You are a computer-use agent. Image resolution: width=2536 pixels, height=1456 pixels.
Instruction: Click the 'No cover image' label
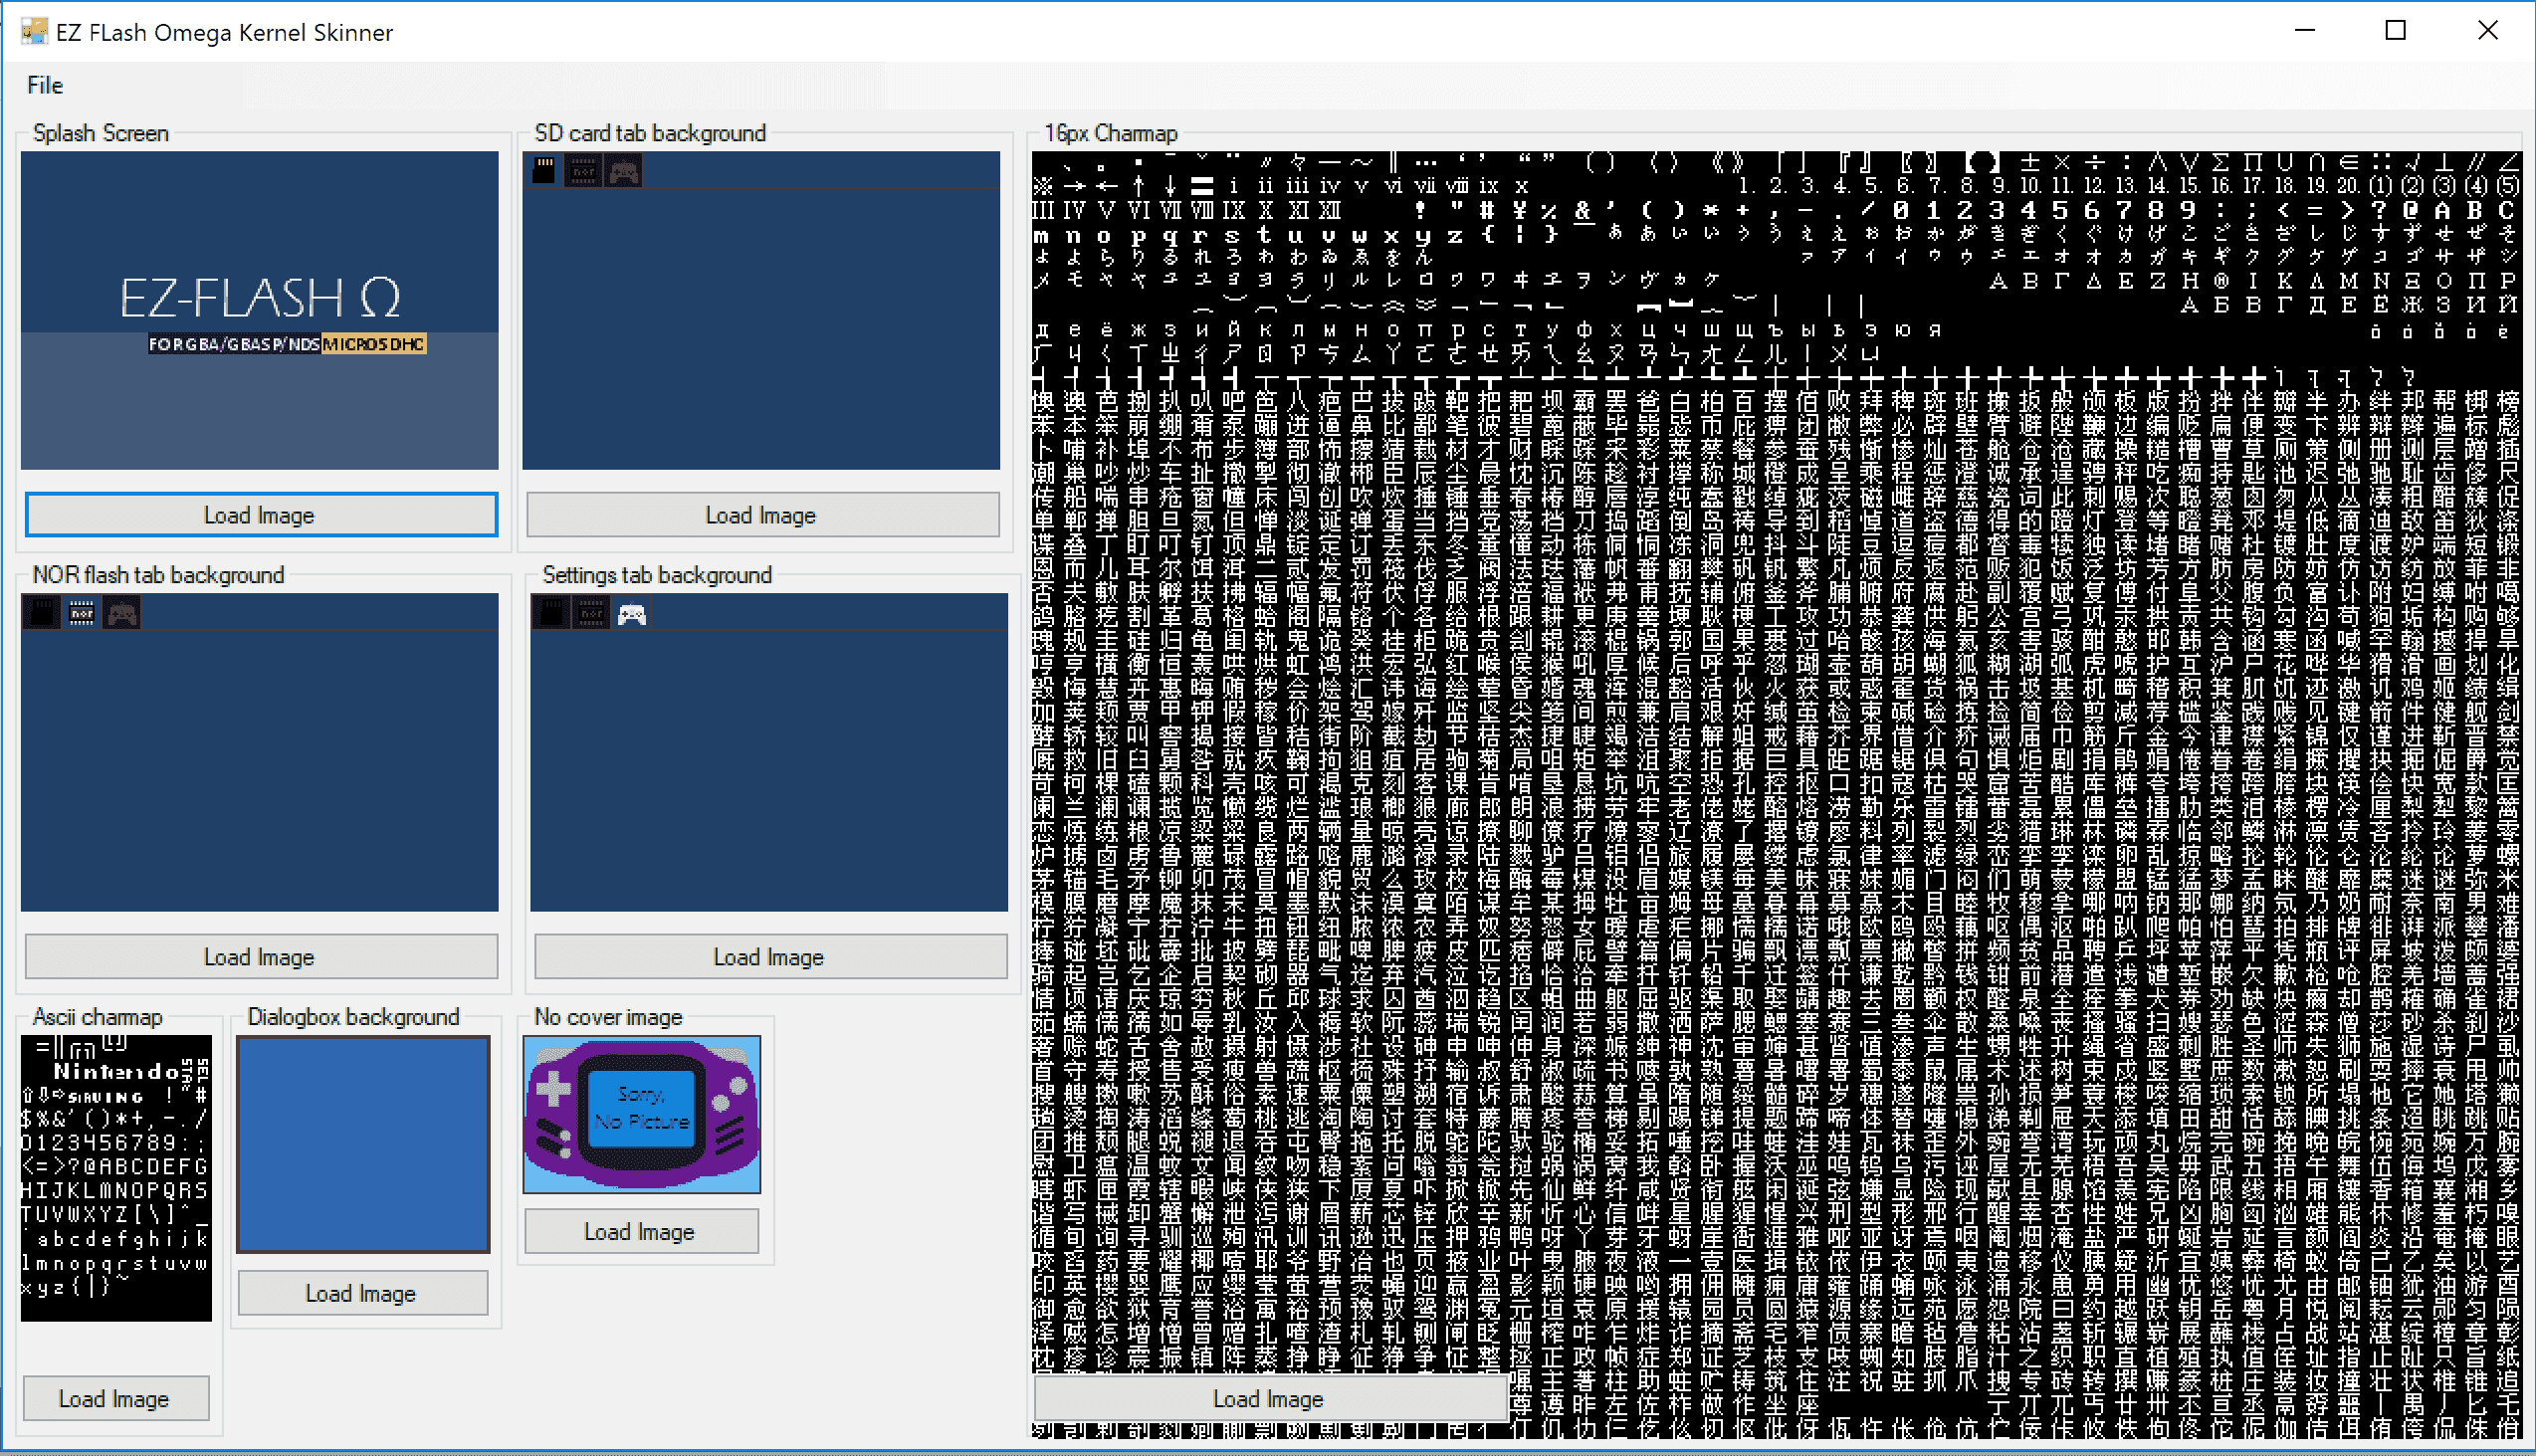[x=608, y=1017]
